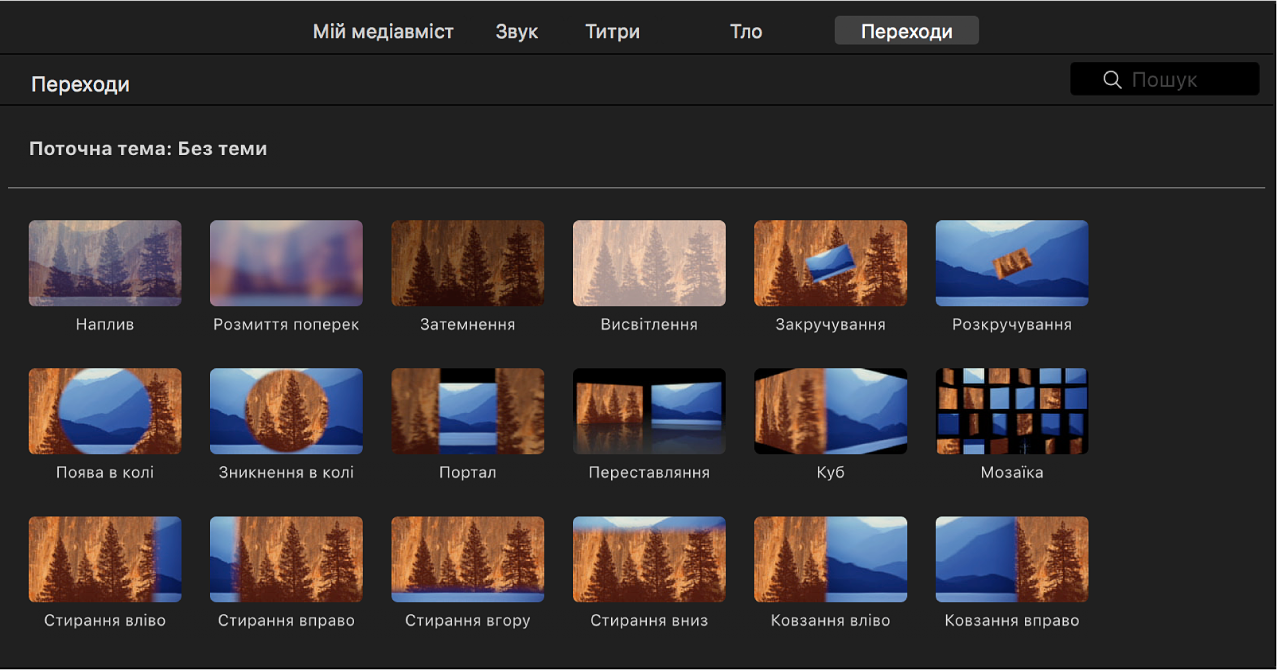Select the Мозаїка transition thumbnail
This screenshot has width=1279, height=670.
[x=1011, y=411]
